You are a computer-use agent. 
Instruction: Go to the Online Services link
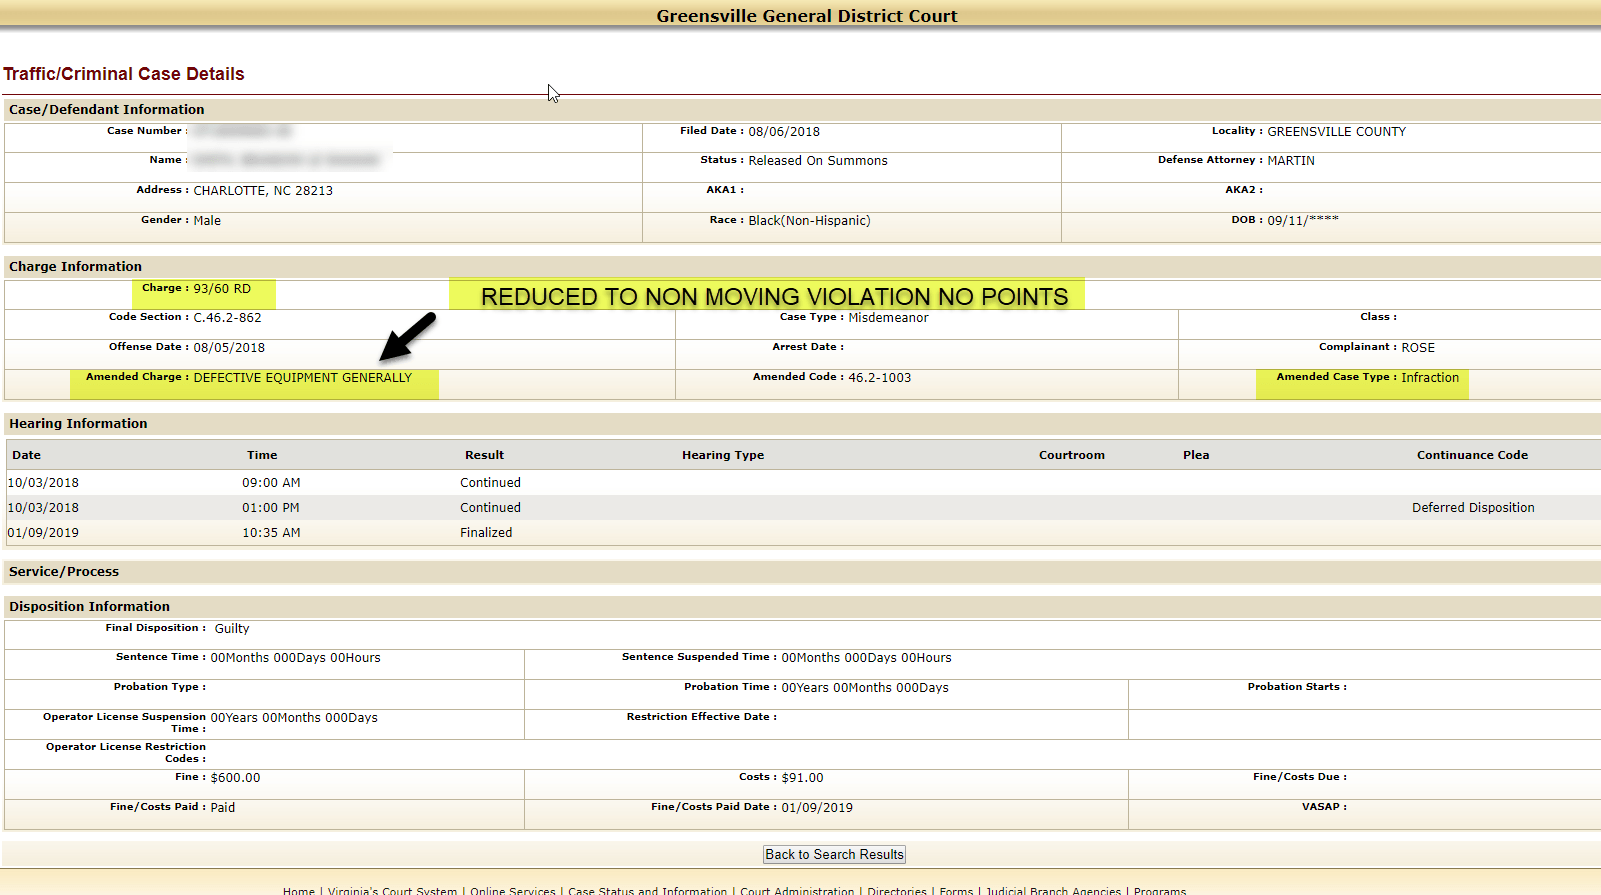pos(512,890)
